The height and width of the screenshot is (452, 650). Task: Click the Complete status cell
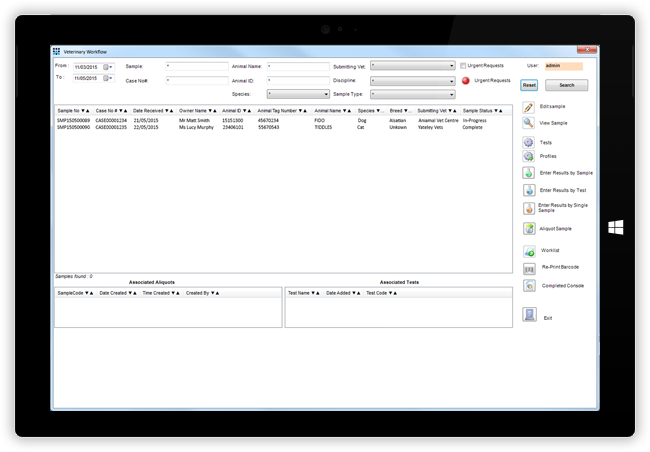472,127
